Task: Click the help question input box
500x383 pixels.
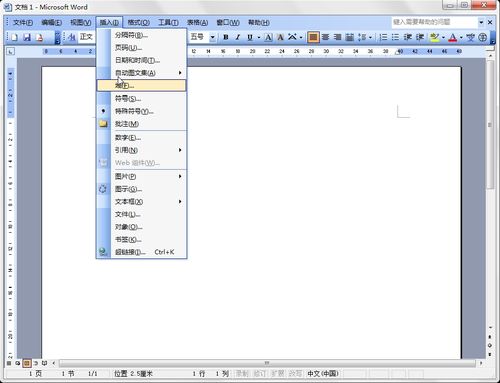Action: pyautogui.click(x=434, y=22)
